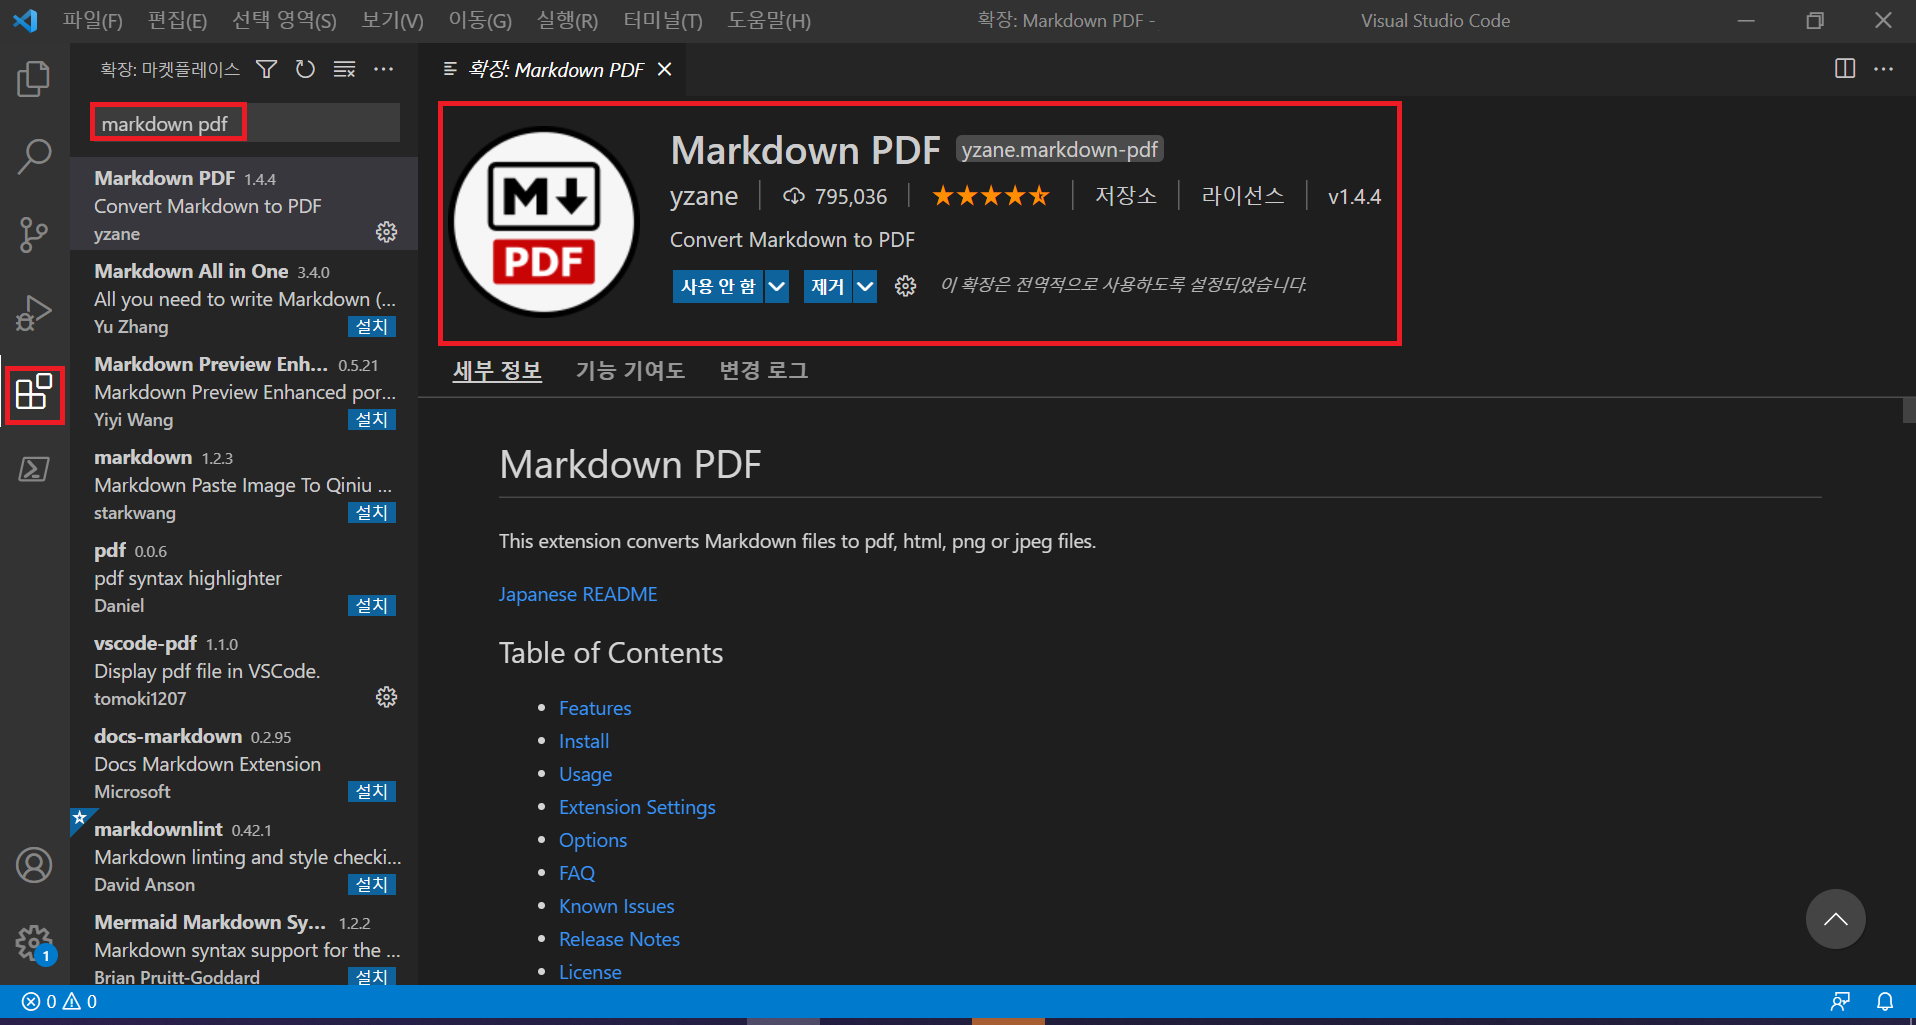This screenshot has width=1916, height=1025.
Task: Split the editor to the right
Action: click(1845, 69)
